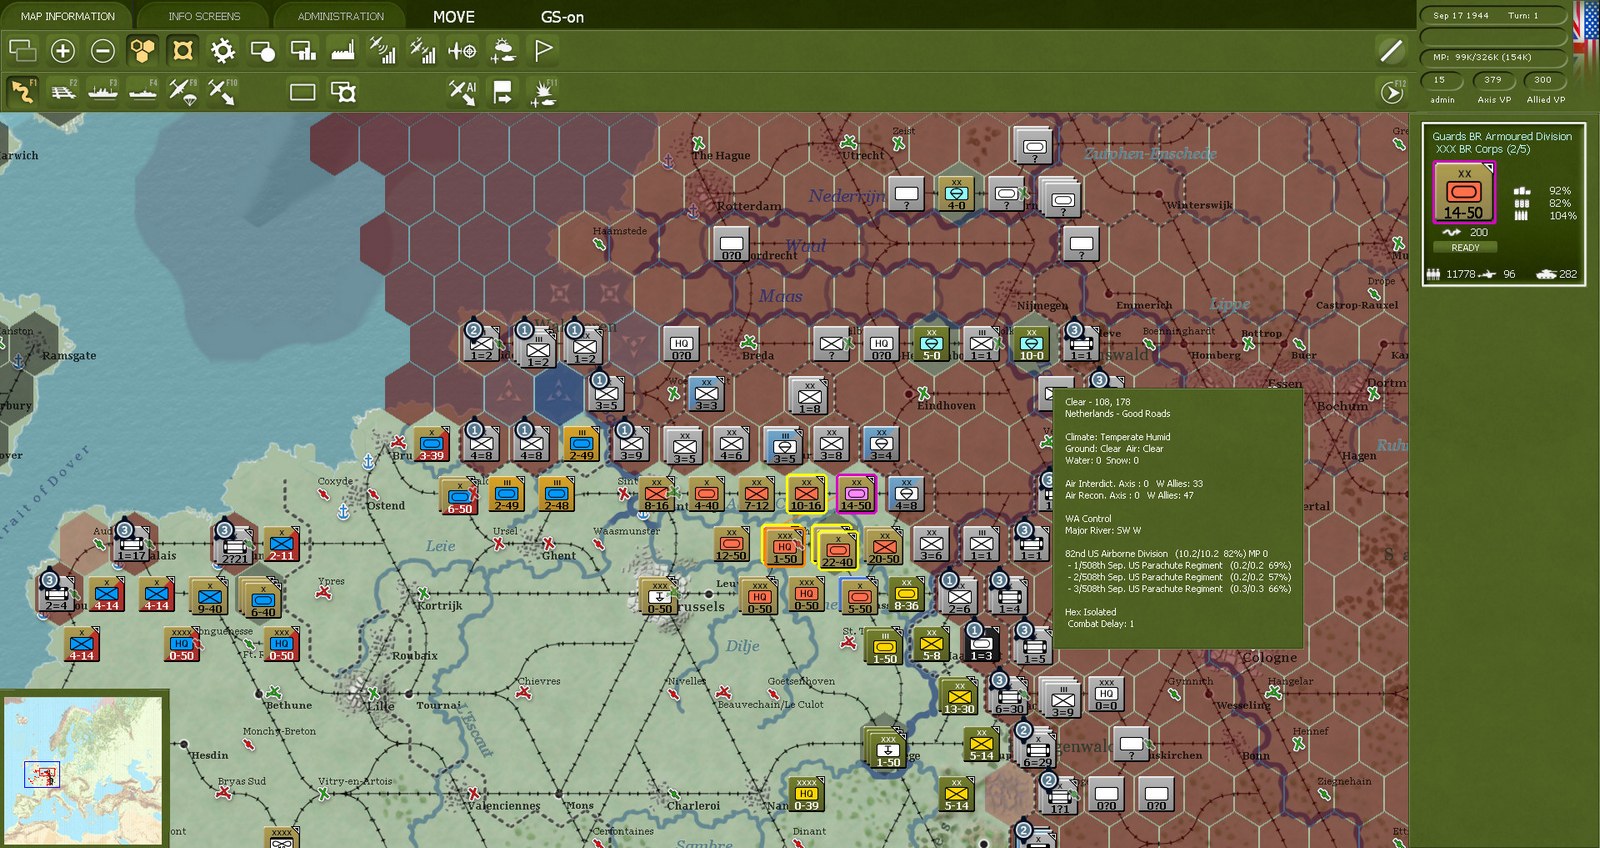This screenshot has height=848, width=1600.
Task: Click the aircraft with crosshair icon
Action: pos(462,50)
